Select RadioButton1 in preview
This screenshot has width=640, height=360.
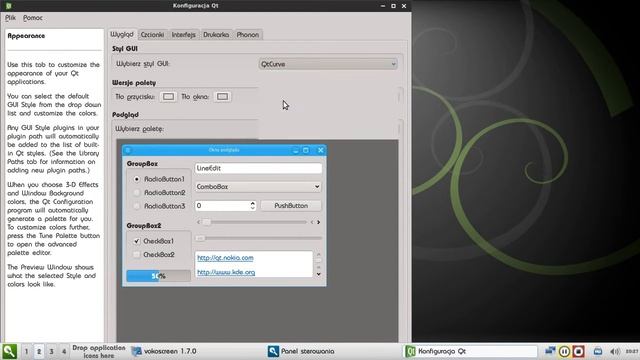(160, 179)
